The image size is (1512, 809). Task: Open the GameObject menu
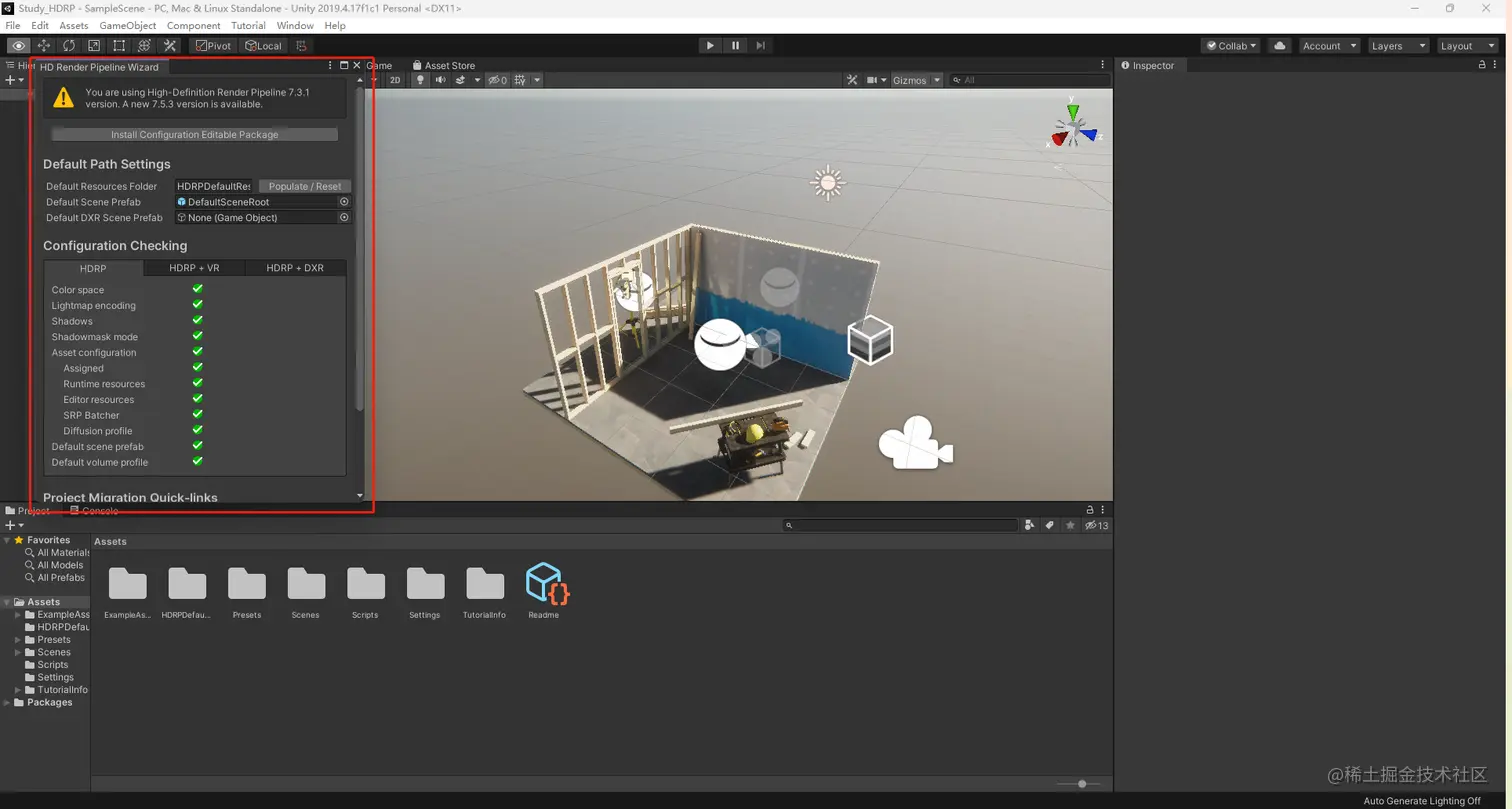click(x=127, y=25)
